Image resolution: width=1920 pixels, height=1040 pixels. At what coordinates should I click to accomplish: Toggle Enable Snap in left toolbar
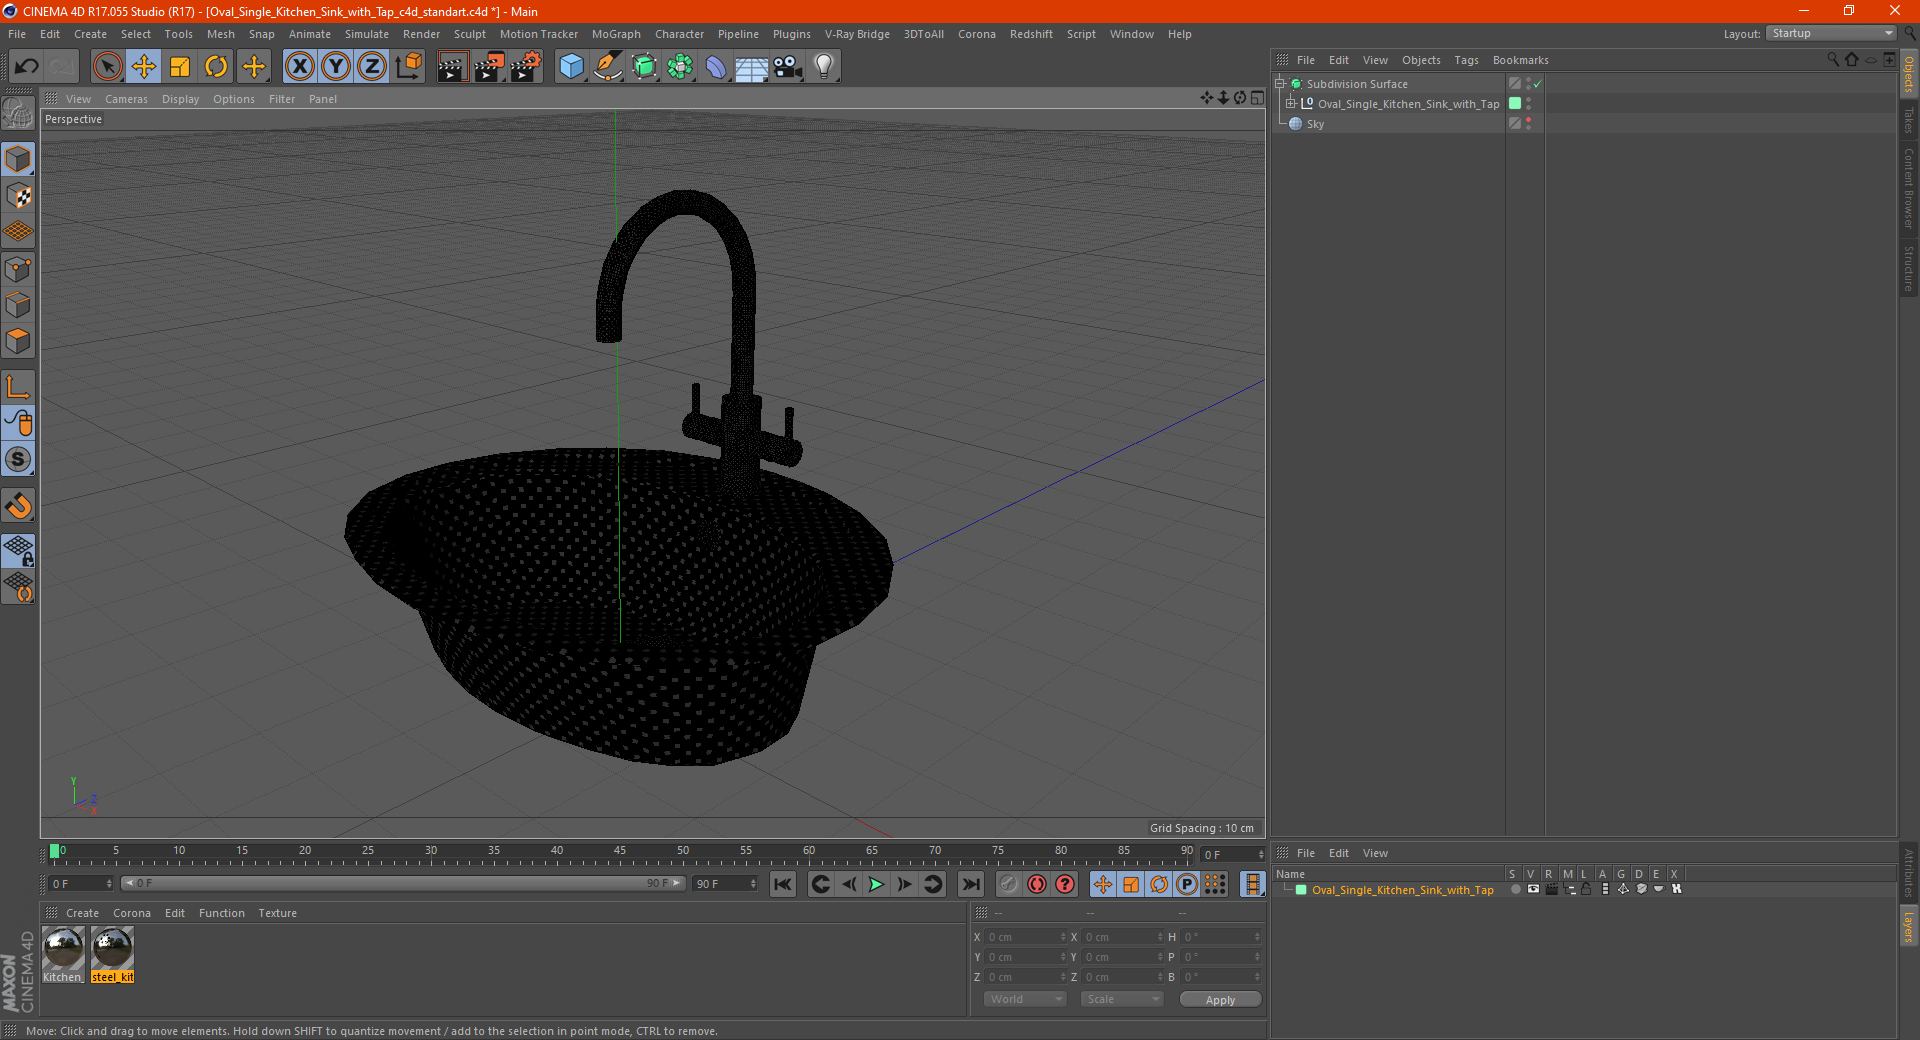pyautogui.click(x=18, y=505)
